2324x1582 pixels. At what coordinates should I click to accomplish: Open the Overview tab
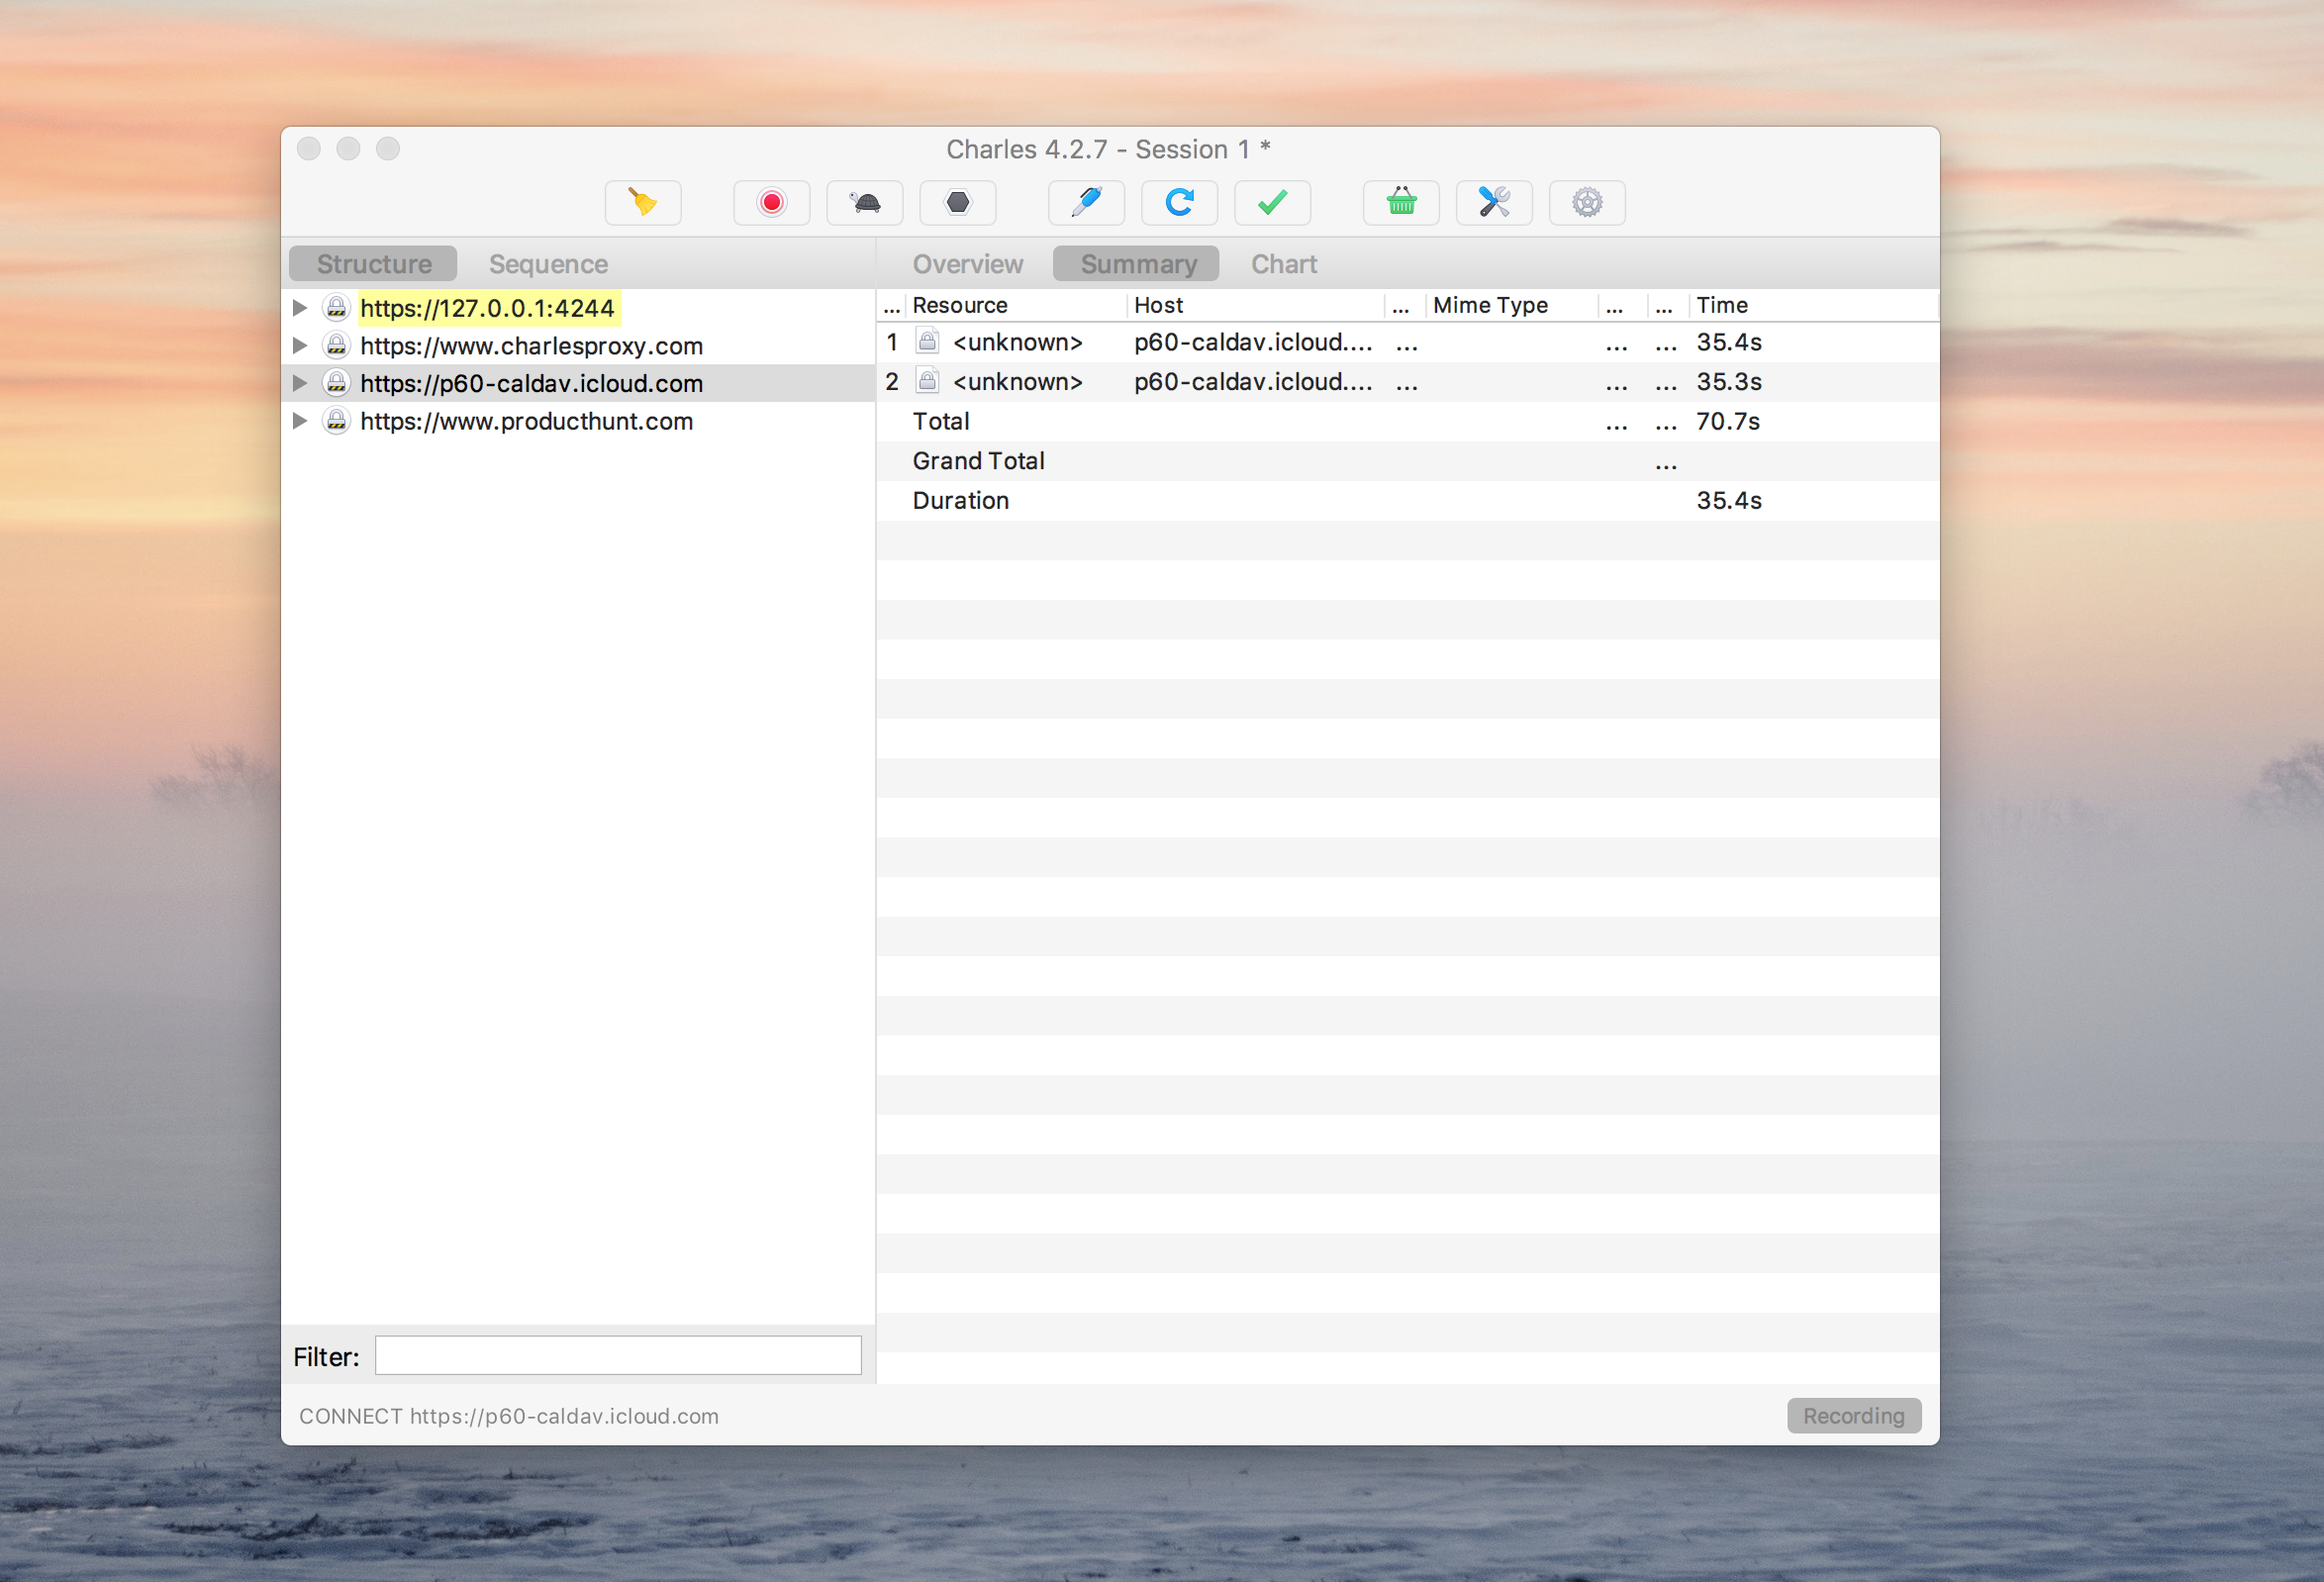(967, 264)
